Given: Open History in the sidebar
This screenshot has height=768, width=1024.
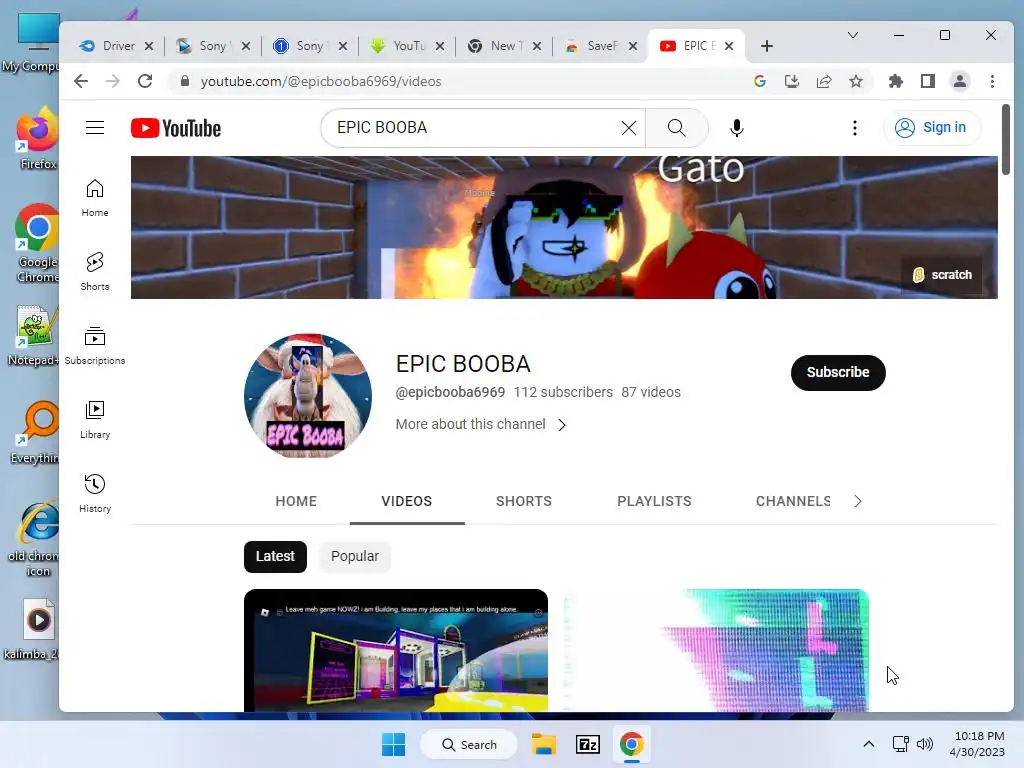Looking at the screenshot, I should point(95,494).
